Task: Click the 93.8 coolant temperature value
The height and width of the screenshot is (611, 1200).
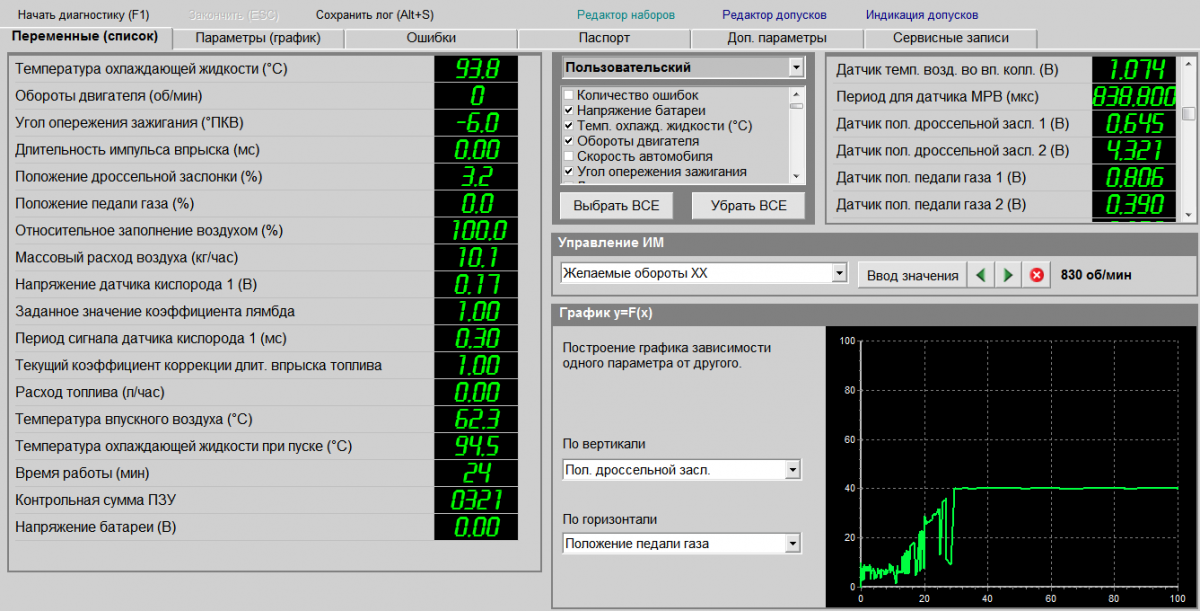Action: [477, 69]
